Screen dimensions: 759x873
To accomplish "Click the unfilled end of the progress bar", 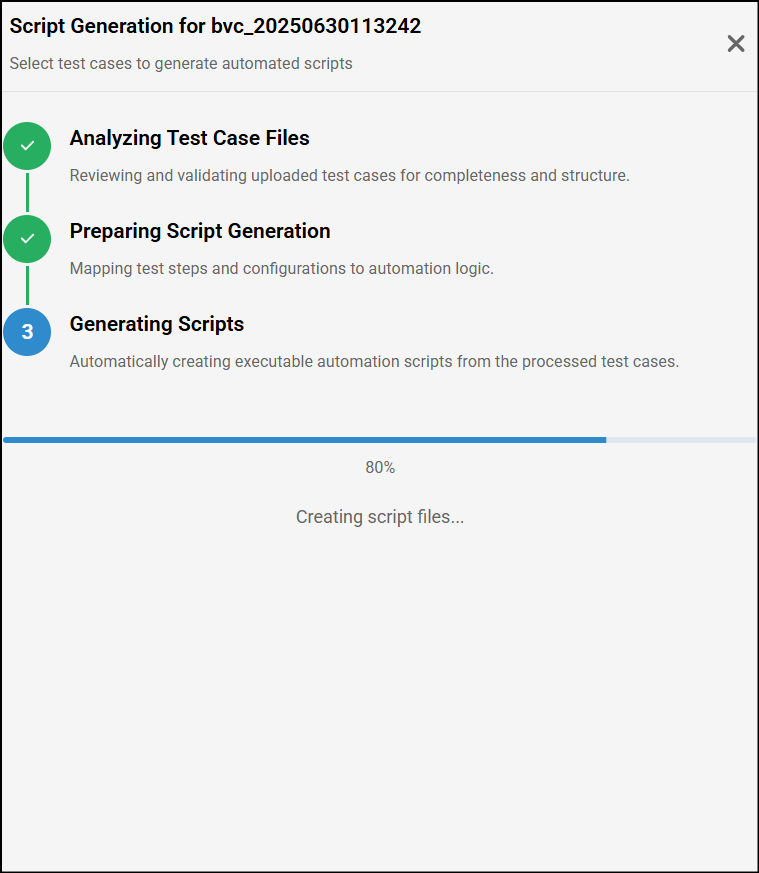I will [x=681, y=439].
